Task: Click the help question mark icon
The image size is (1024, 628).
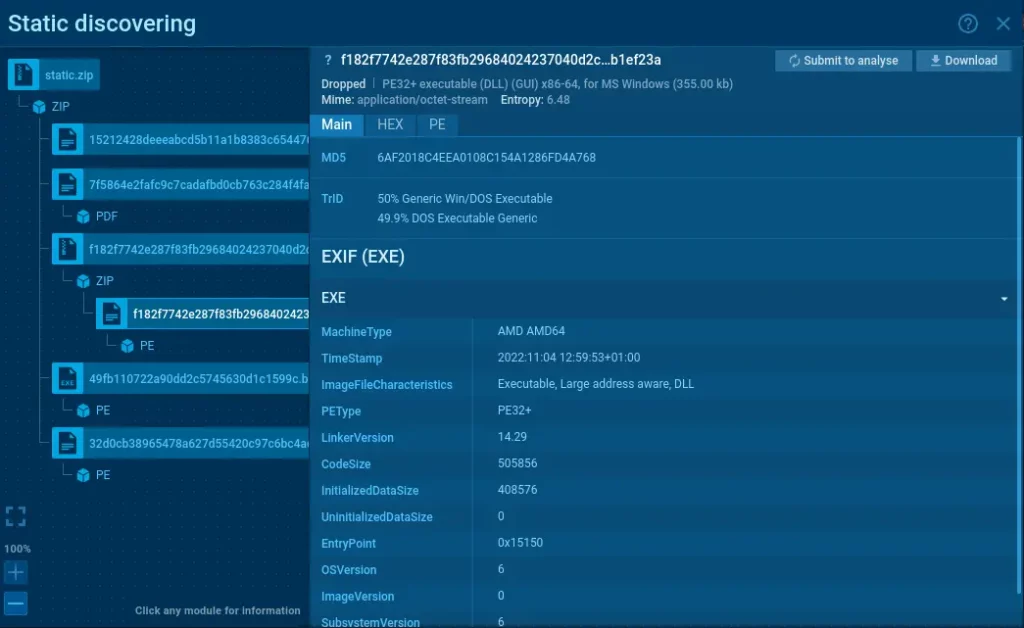Action: [967, 24]
